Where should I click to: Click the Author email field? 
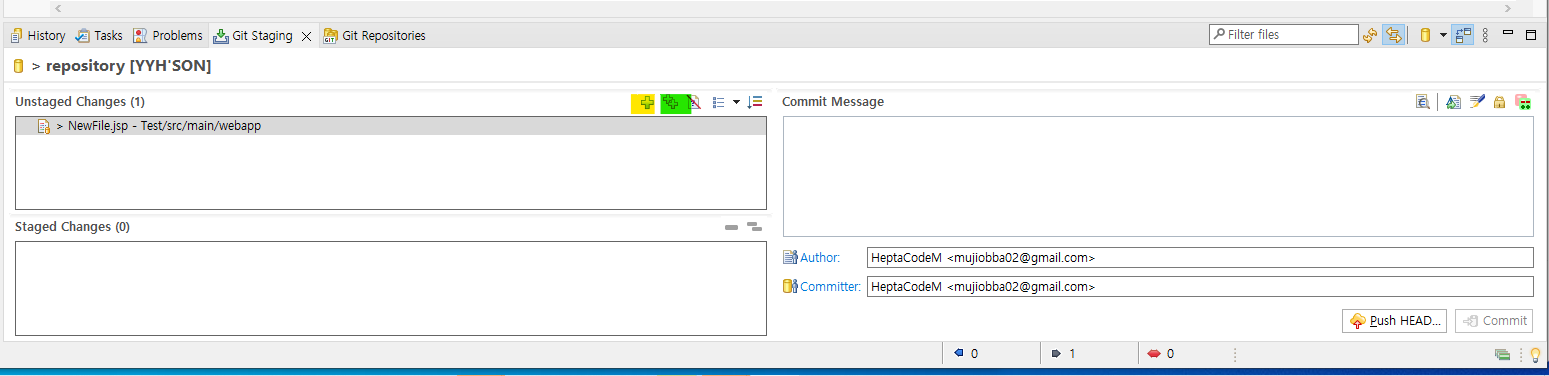[x=1200, y=257]
